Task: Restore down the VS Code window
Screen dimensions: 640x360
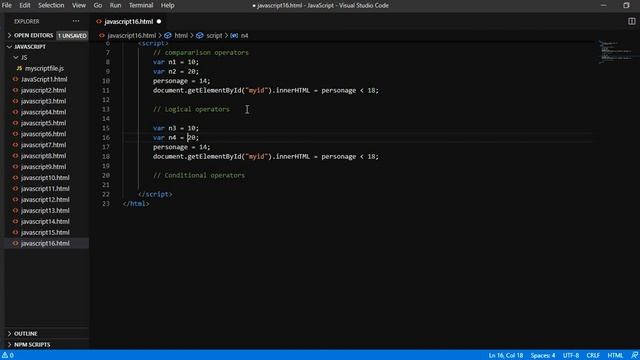Action: click(x=626, y=5)
